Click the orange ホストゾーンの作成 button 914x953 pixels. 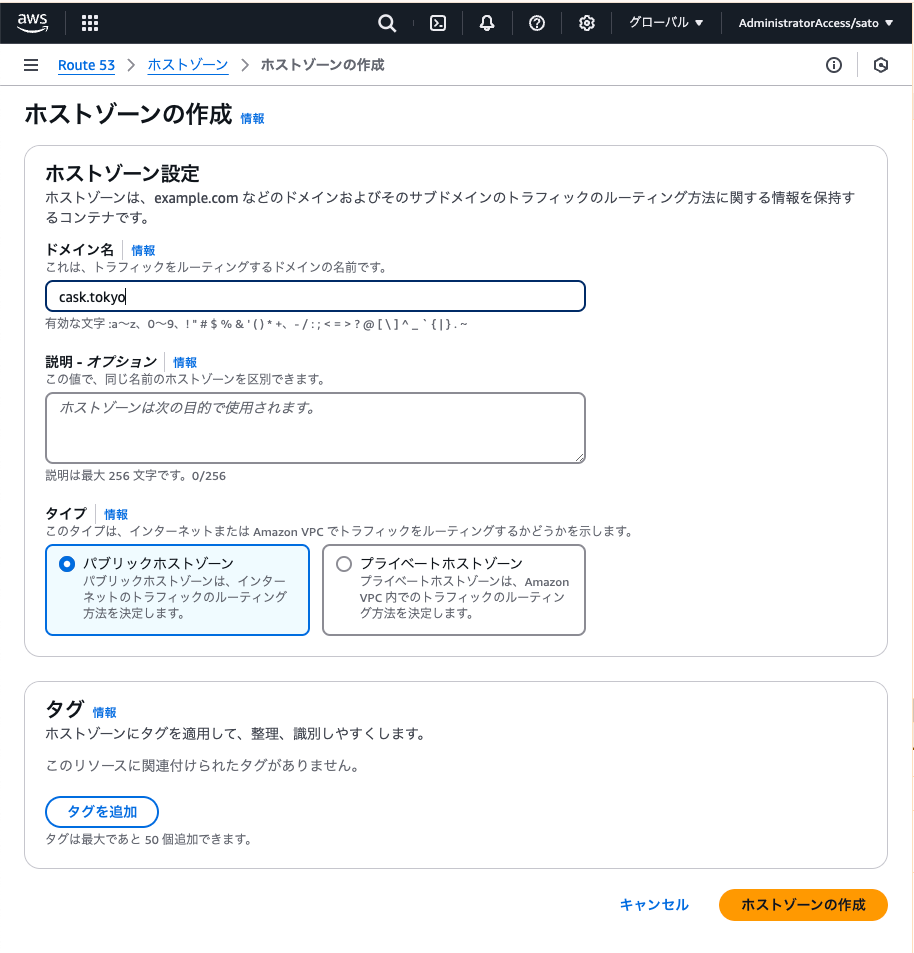click(x=803, y=905)
